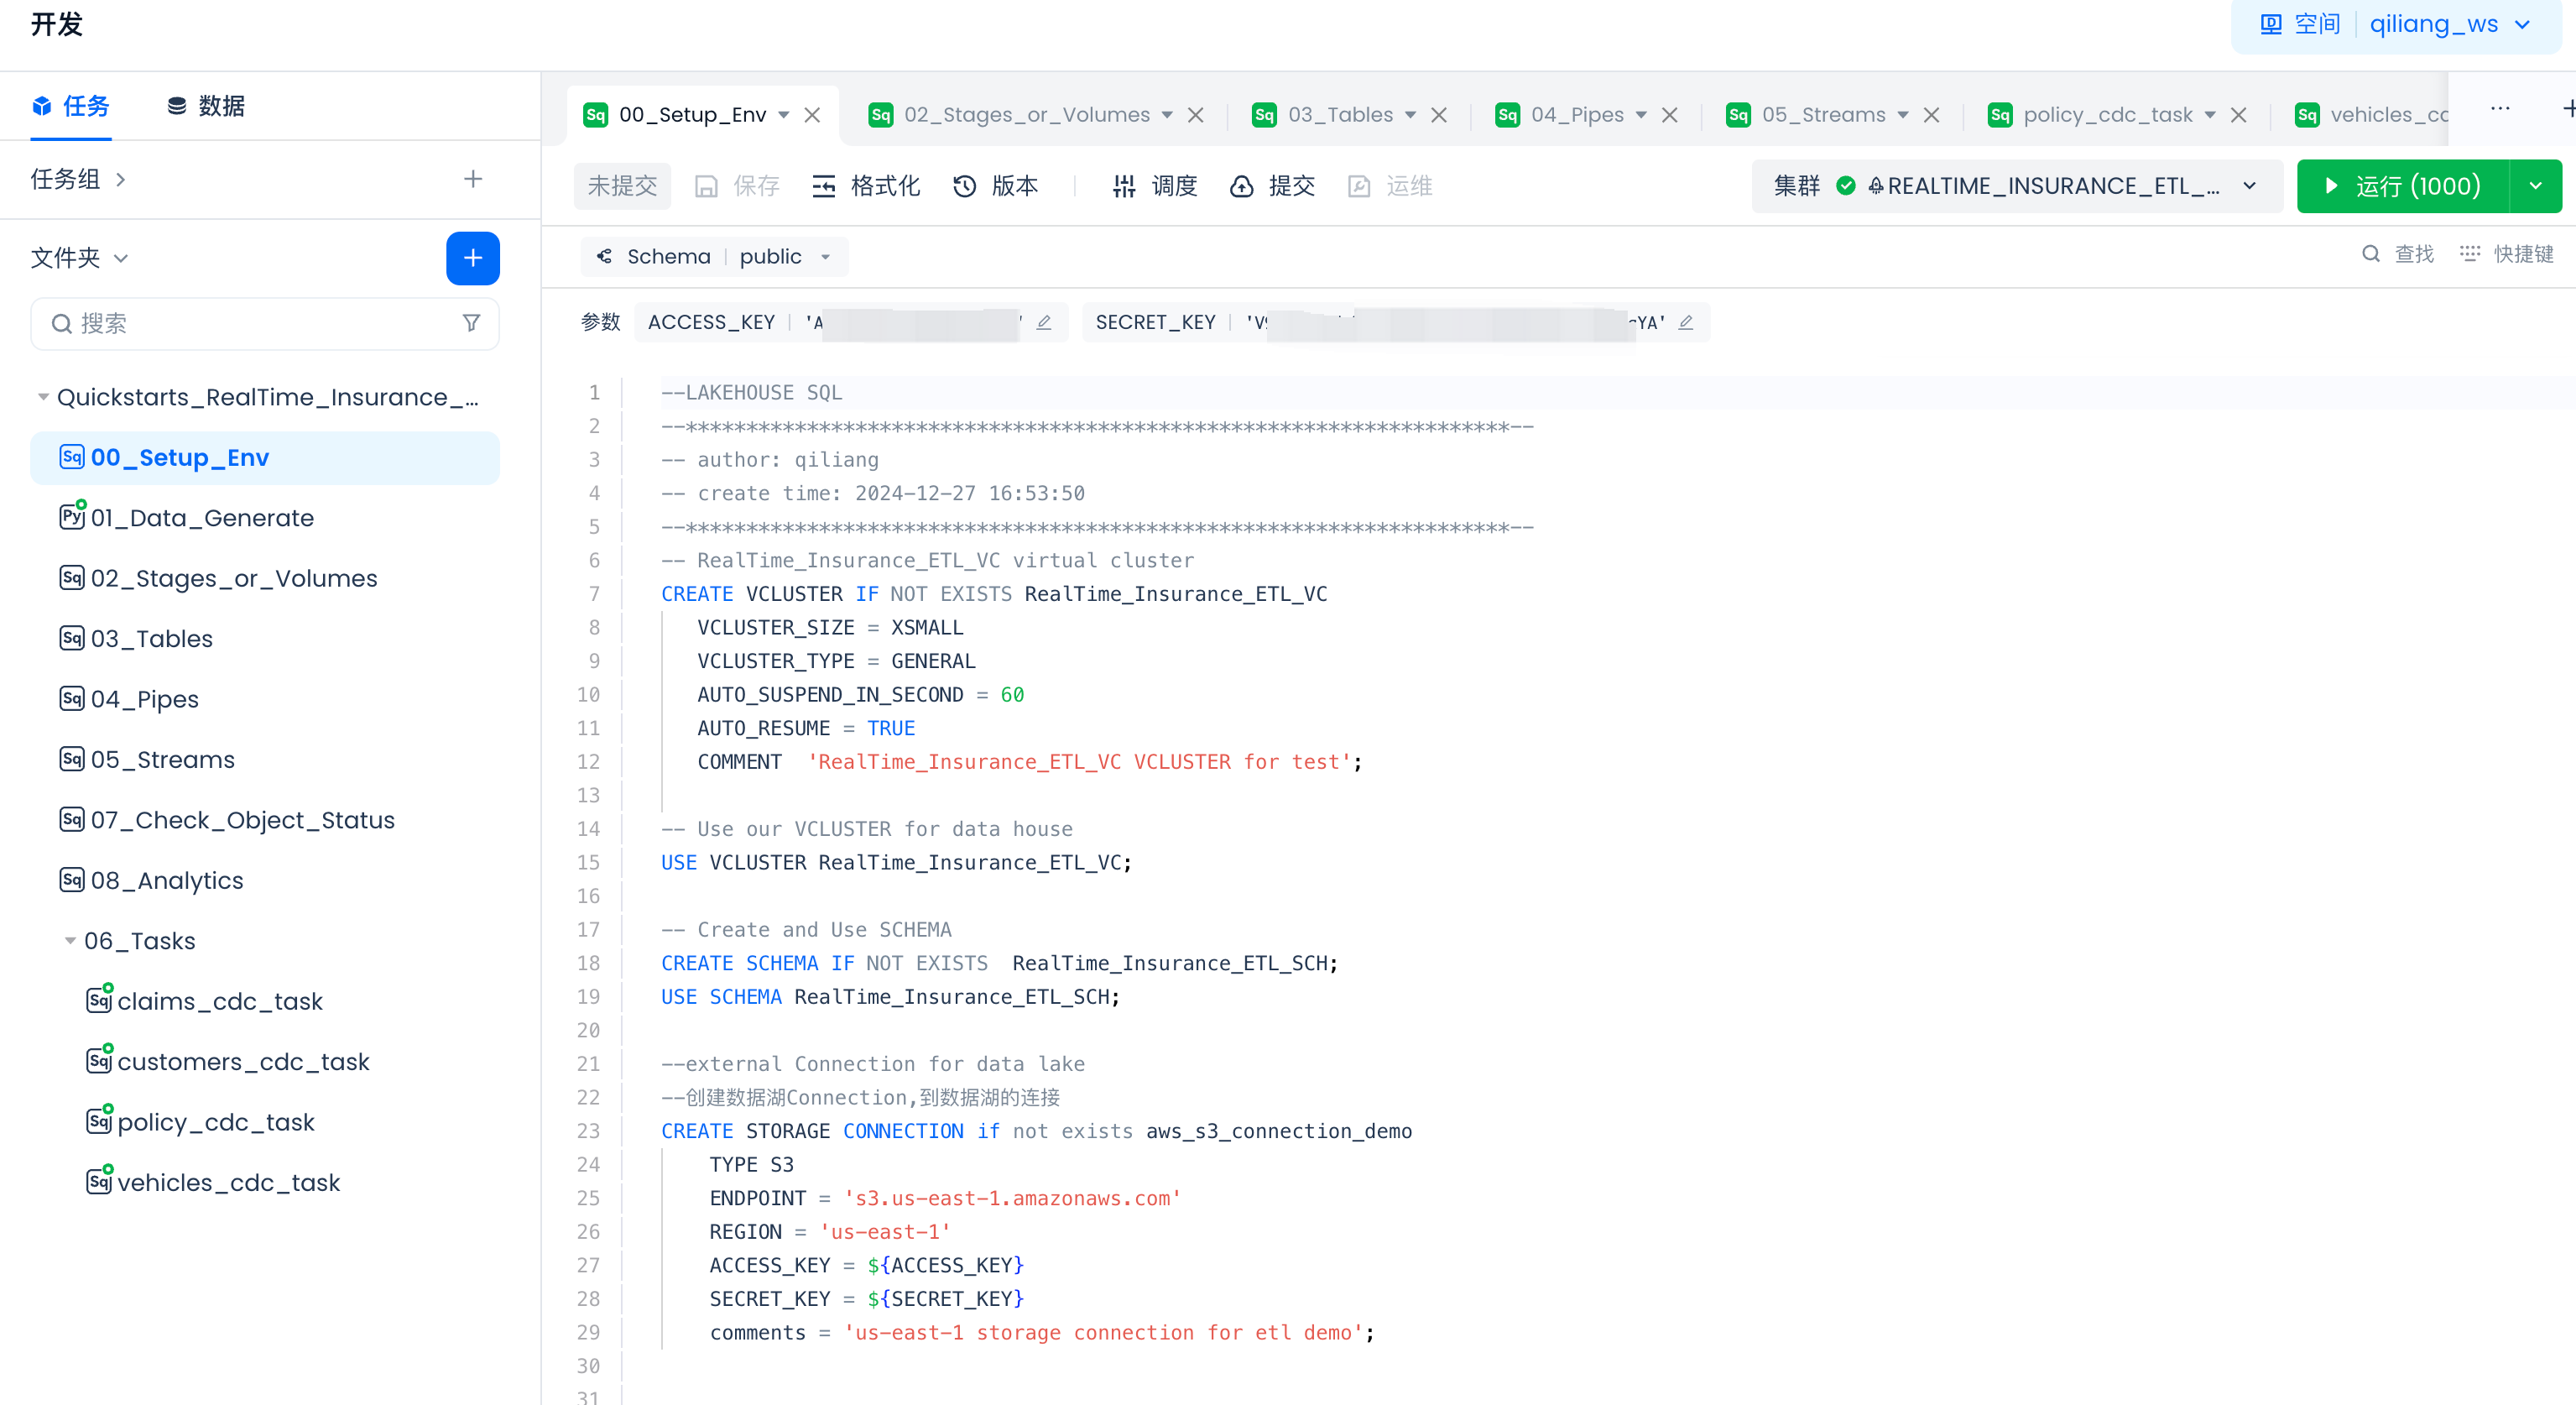Screen dimensions: 2576x1405
Task: Open the Schedule (调度) settings
Action: tap(1154, 186)
